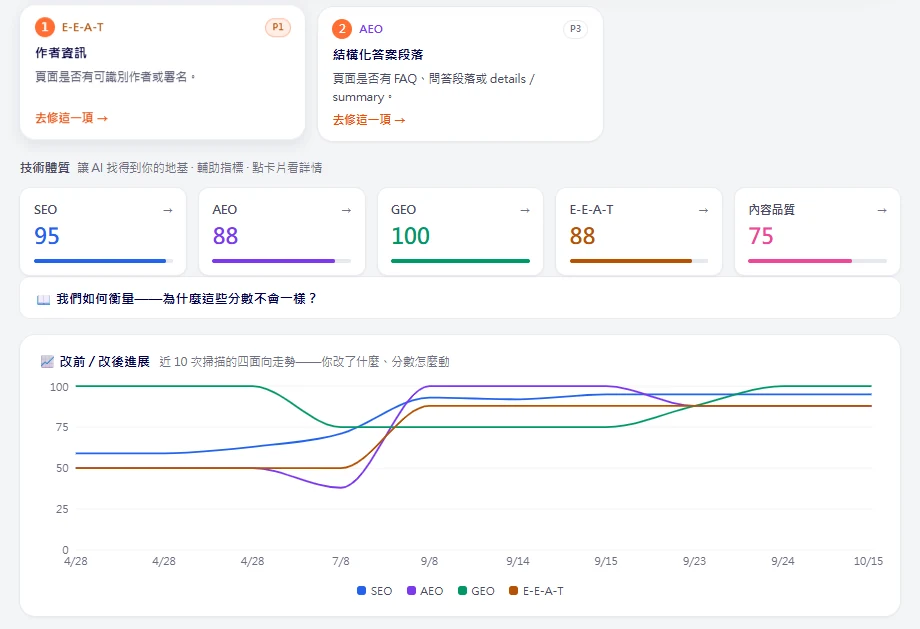
Task: Click the GEO score 100
Action: (411, 236)
